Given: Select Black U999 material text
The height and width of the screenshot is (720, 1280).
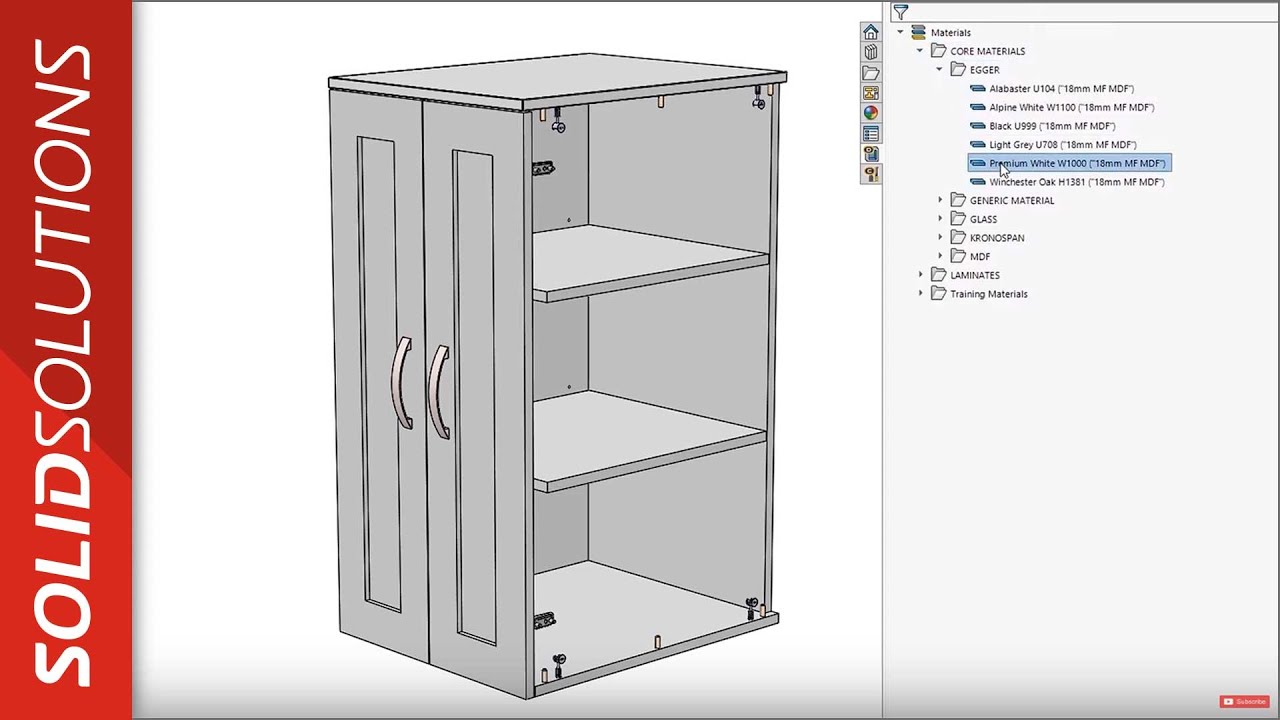Looking at the screenshot, I should tap(1052, 126).
